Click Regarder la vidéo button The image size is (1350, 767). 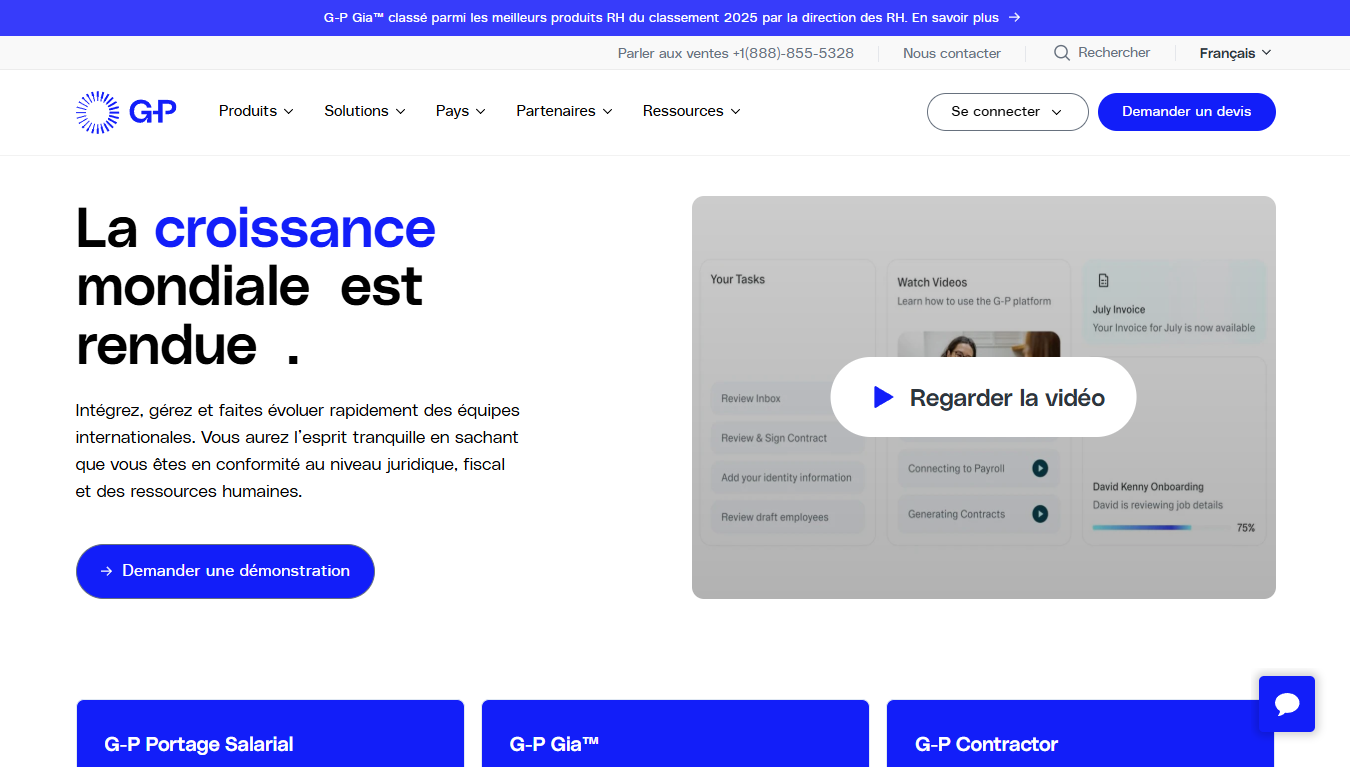point(983,397)
